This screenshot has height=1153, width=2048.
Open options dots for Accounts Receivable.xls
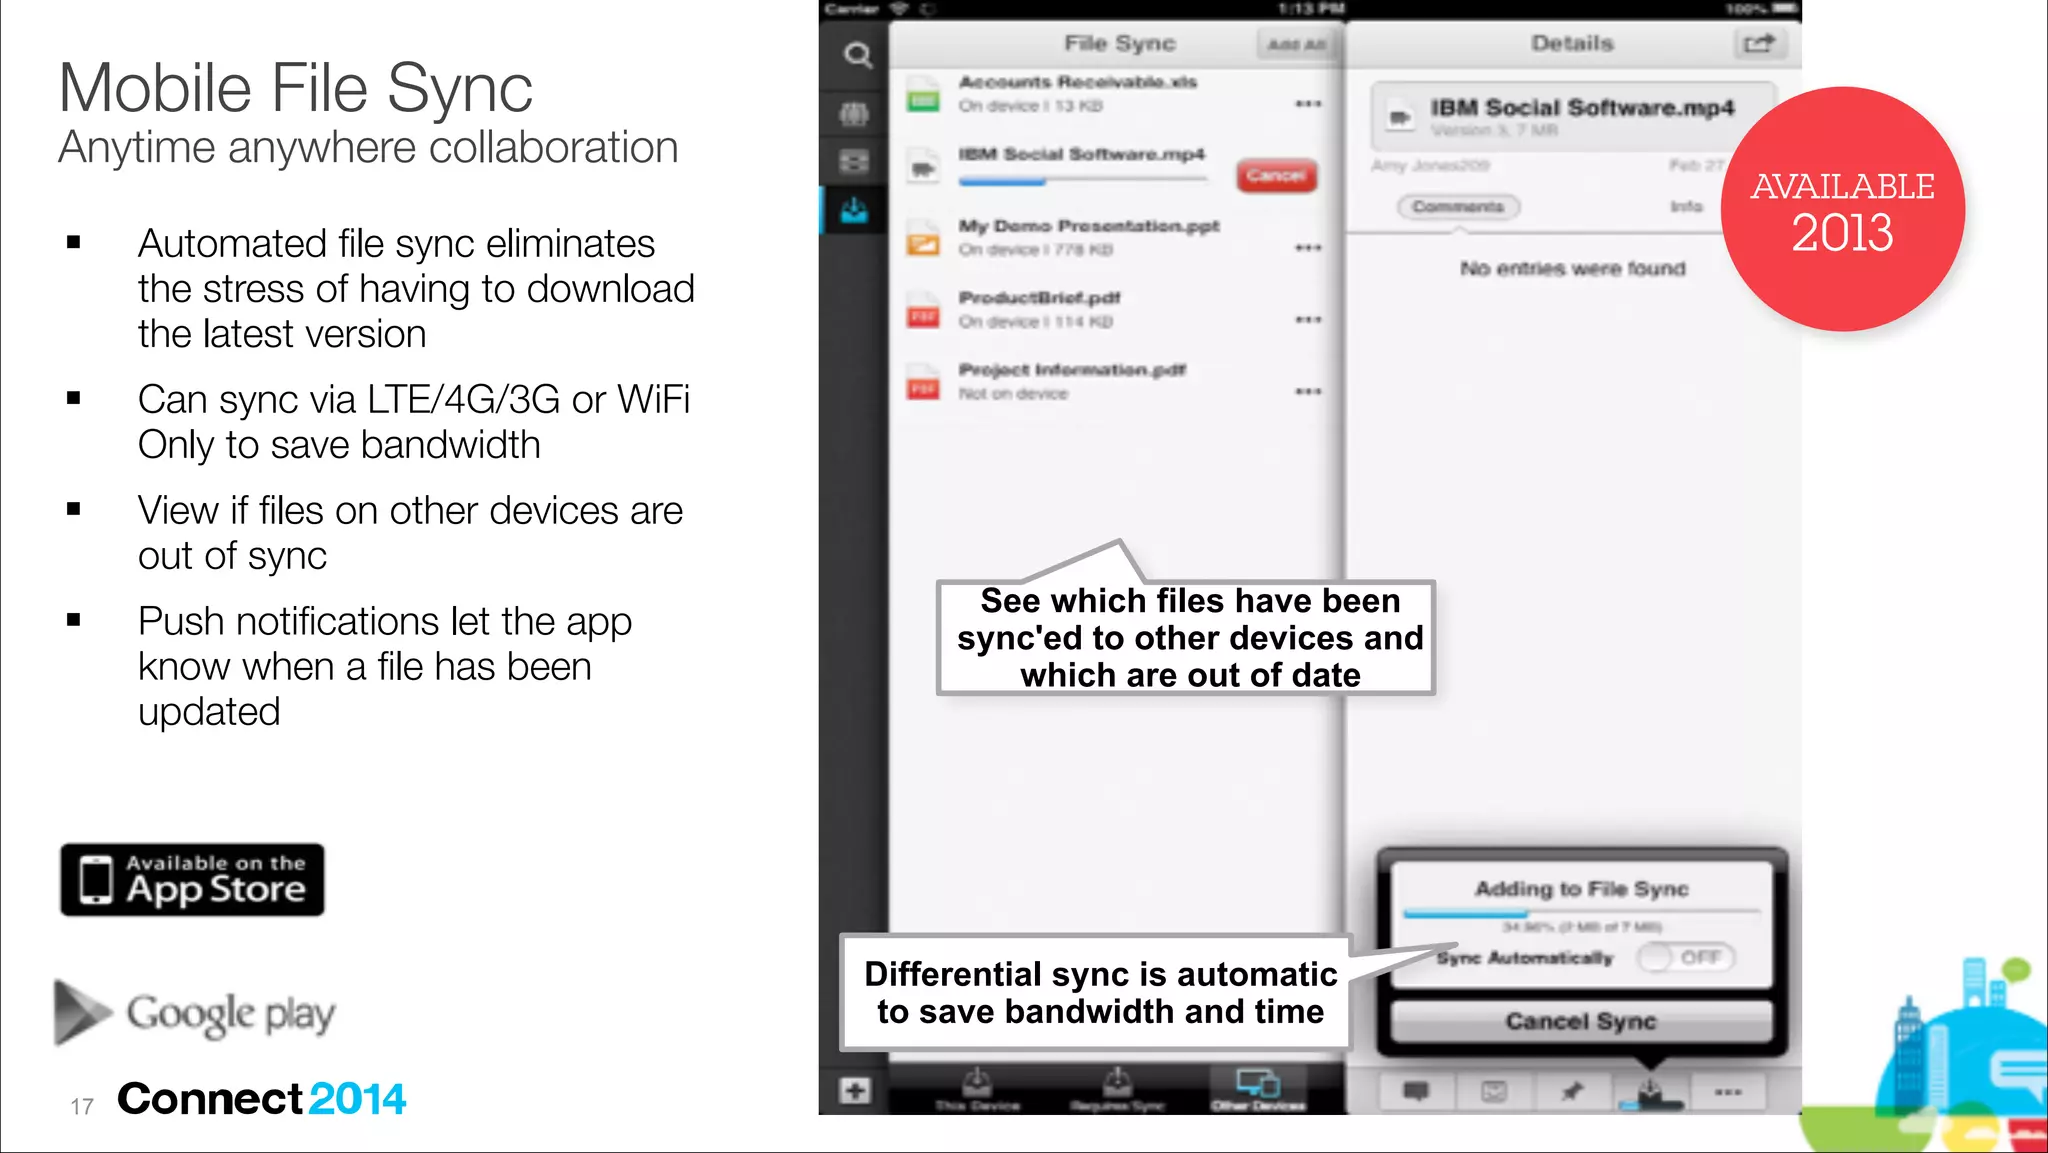(1308, 104)
